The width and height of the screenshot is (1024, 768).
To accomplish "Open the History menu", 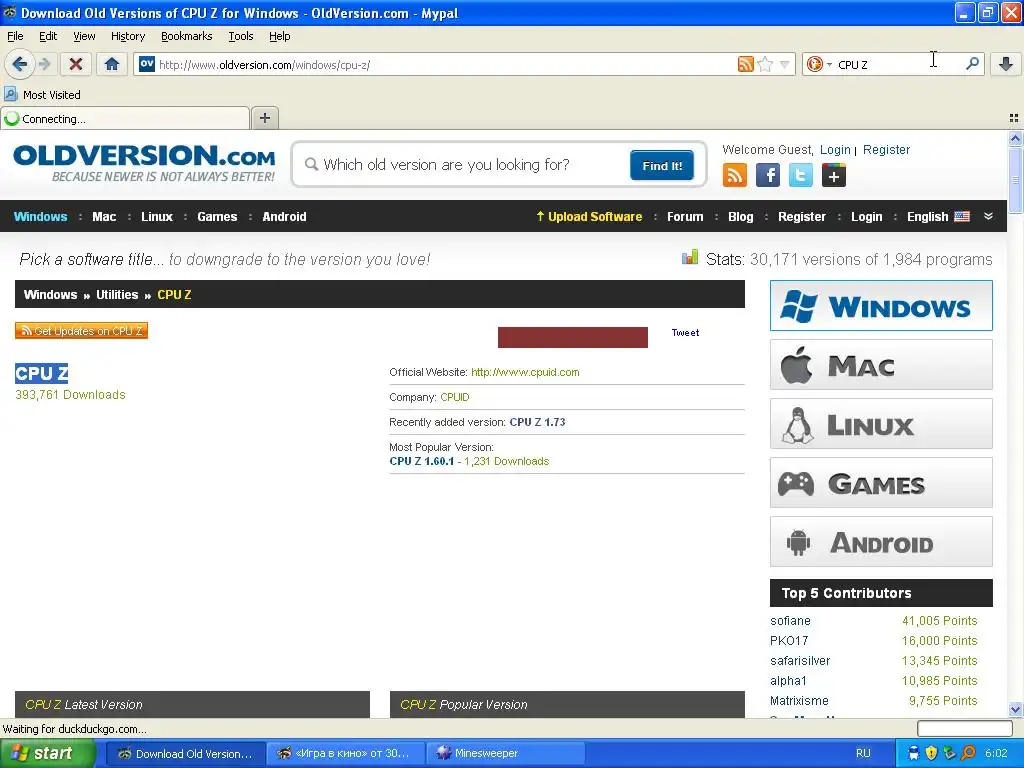I will click(x=128, y=36).
